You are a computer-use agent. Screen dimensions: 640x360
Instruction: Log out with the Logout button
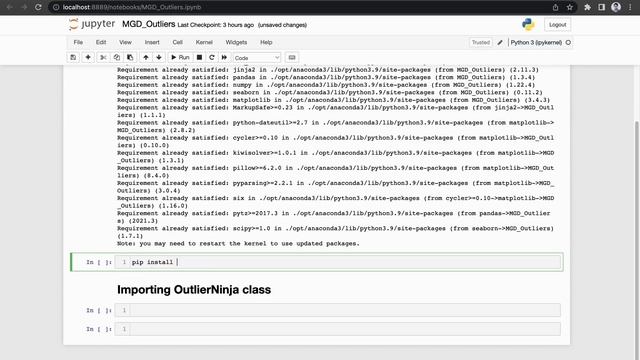point(558,25)
